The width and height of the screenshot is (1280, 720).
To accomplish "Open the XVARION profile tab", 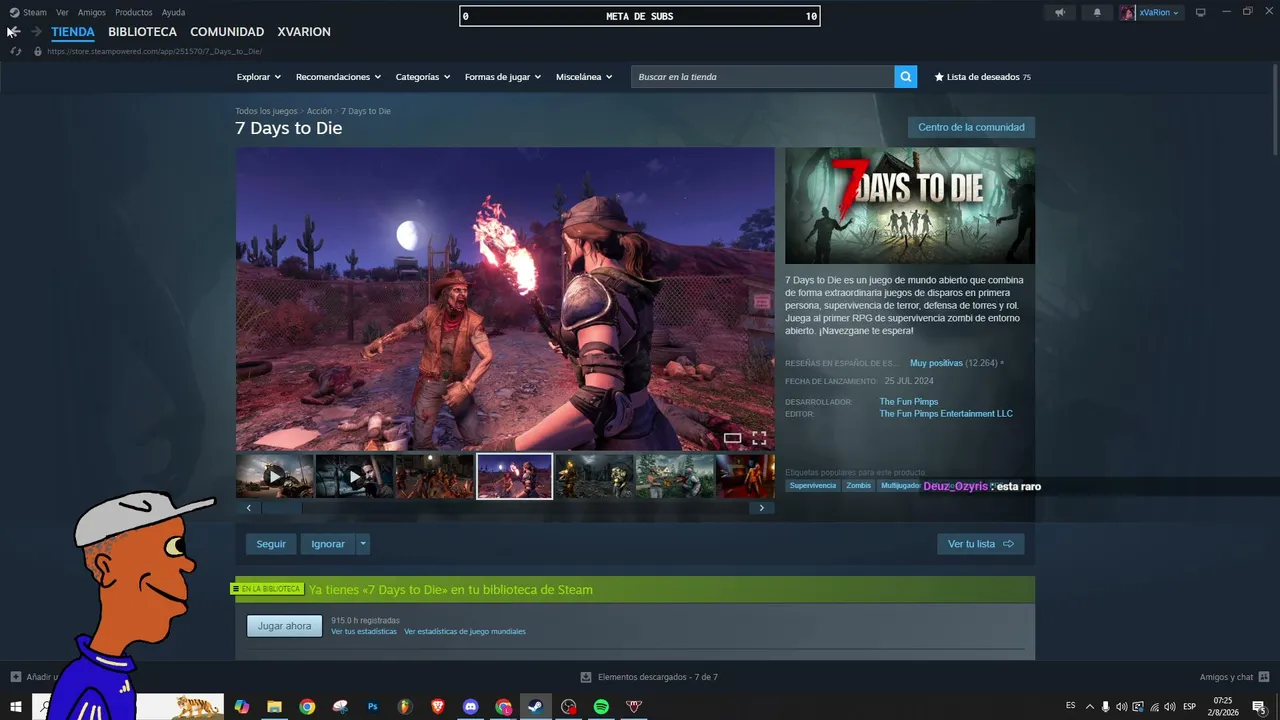I will pyautogui.click(x=304, y=32).
